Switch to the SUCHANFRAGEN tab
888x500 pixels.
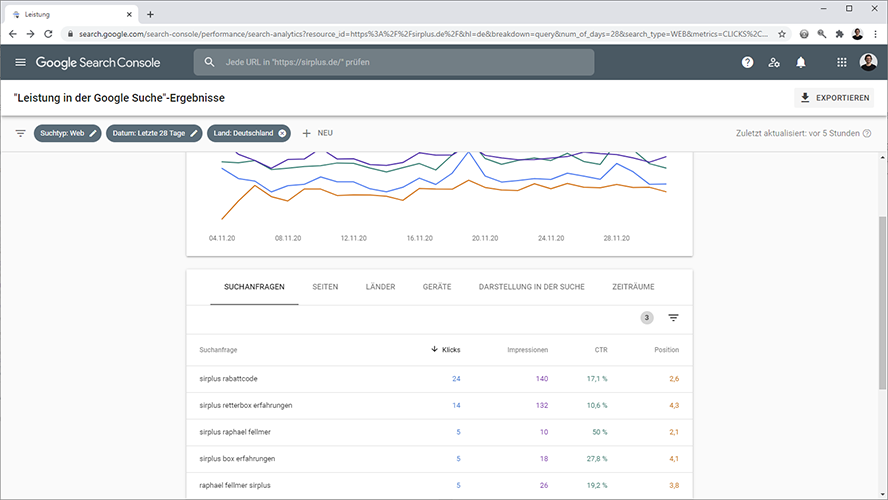(x=254, y=287)
